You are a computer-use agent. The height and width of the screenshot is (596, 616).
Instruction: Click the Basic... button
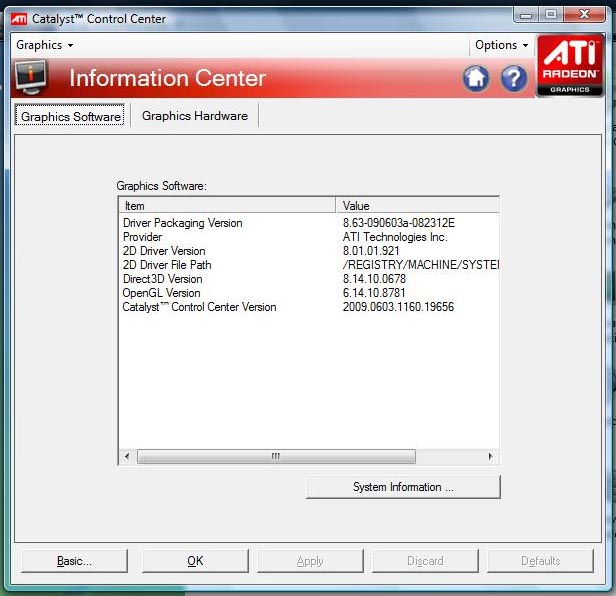coord(74,561)
